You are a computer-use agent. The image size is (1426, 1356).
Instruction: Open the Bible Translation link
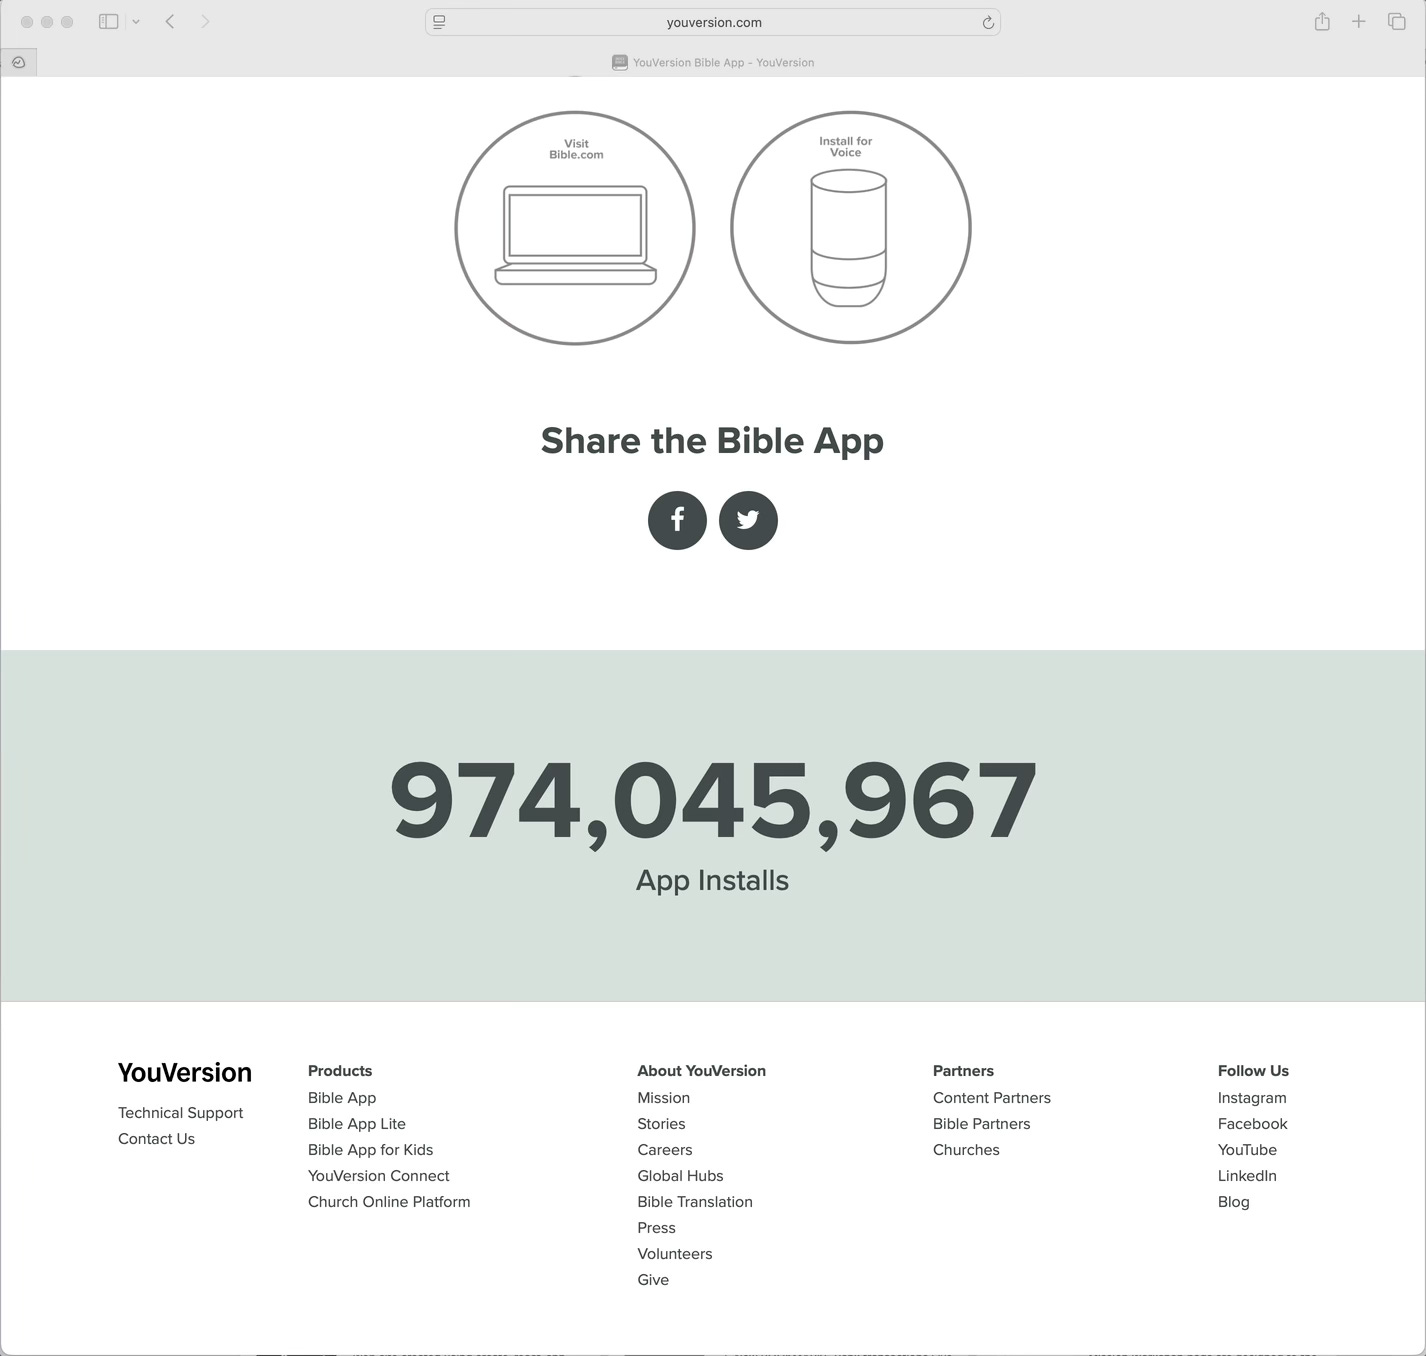695,1202
